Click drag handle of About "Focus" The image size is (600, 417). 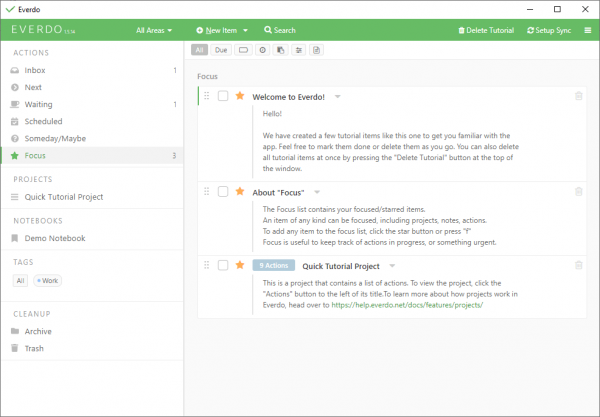(x=207, y=191)
